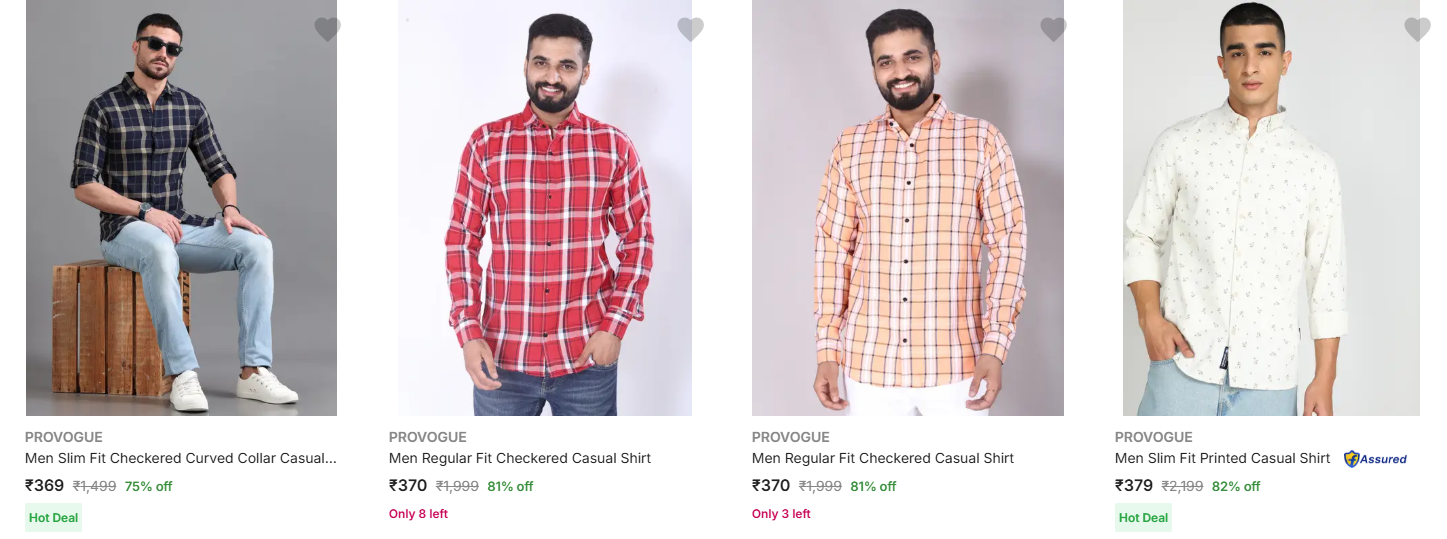Open red checkered shirt product image
Viewport: 1447px width, 539px height.
[x=545, y=208]
